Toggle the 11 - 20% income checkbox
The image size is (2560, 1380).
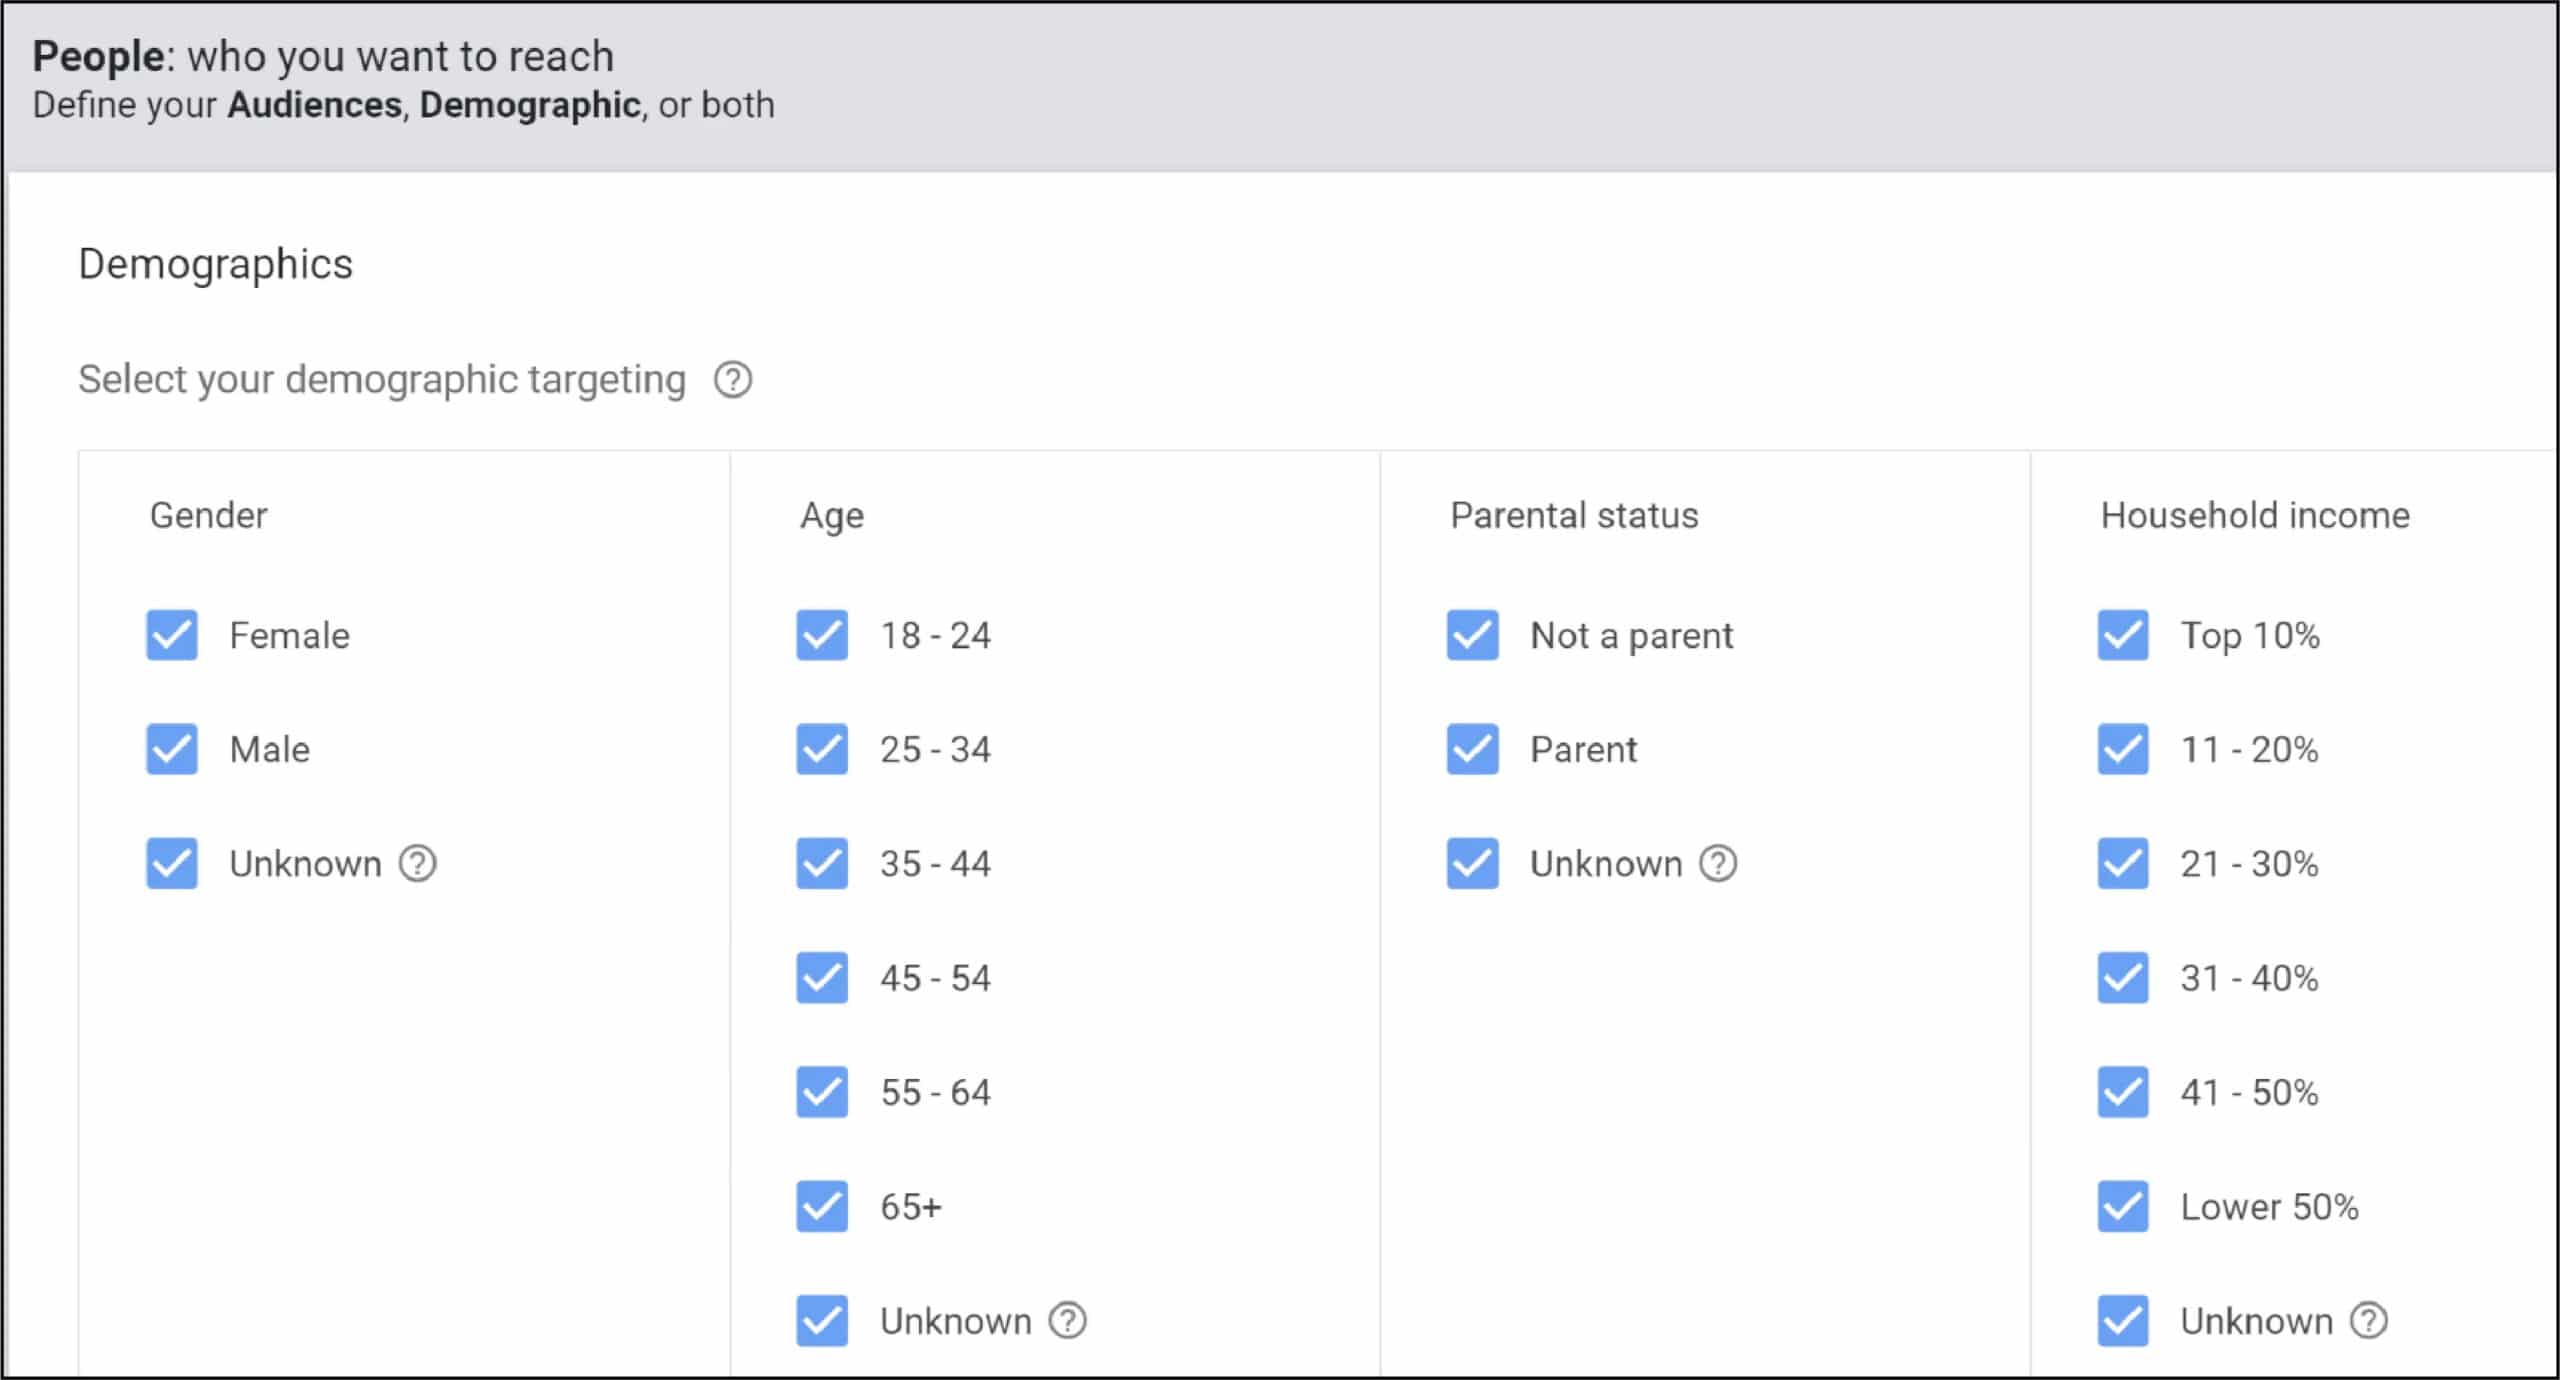click(2123, 749)
